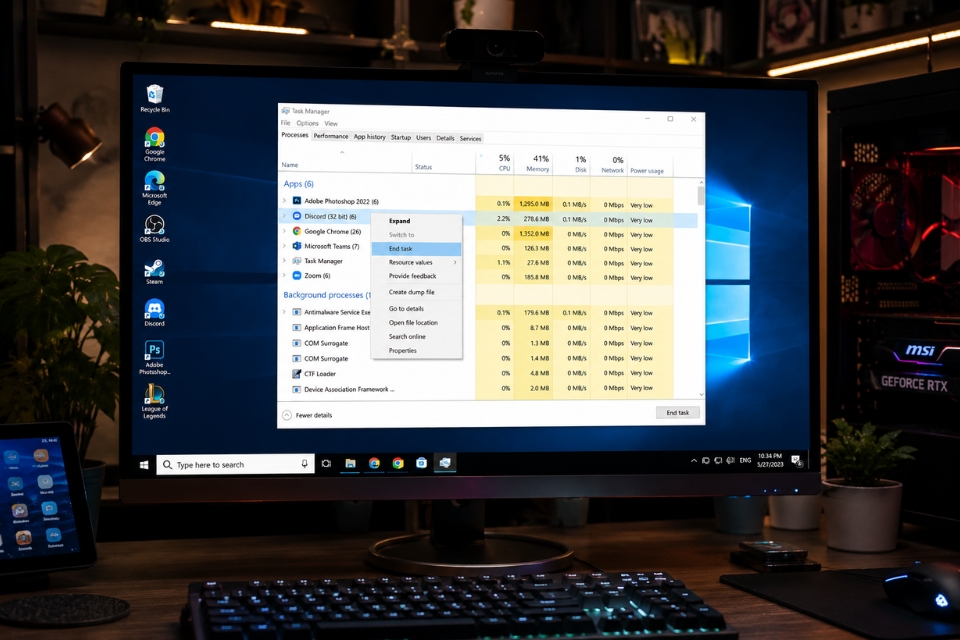The width and height of the screenshot is (960, 640).
Task: Expand the Microsoft Teams (7) process group
Action: pos(284,246)
